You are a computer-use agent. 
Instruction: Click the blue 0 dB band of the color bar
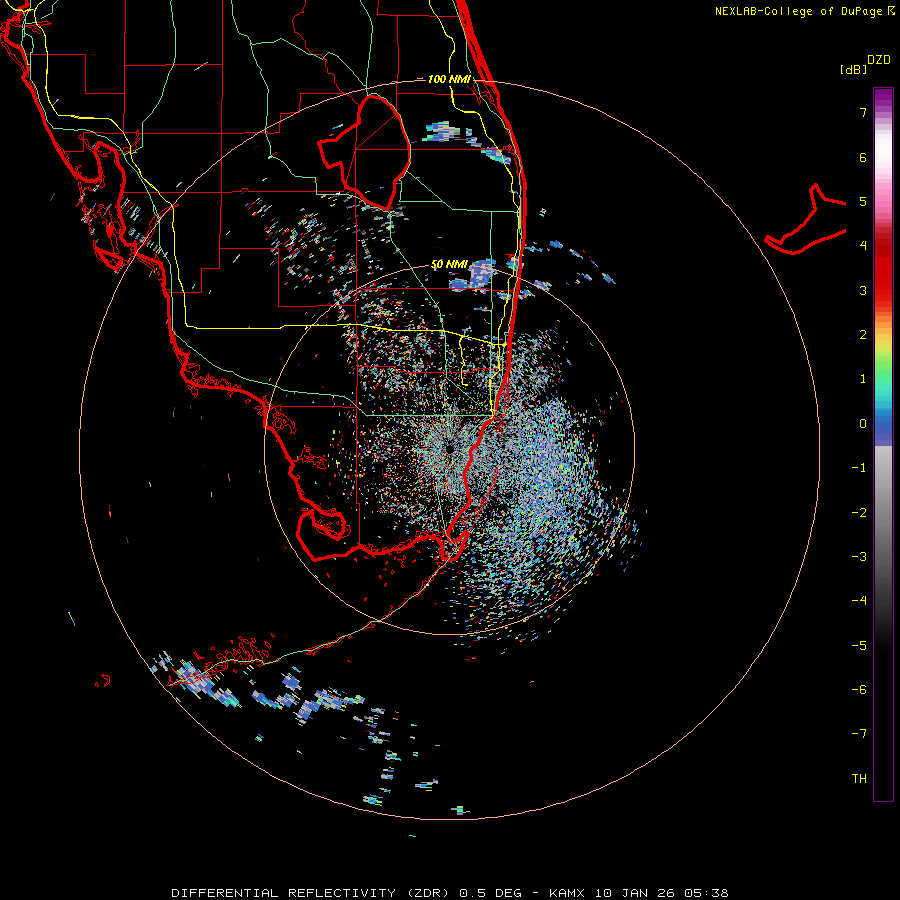883,425
